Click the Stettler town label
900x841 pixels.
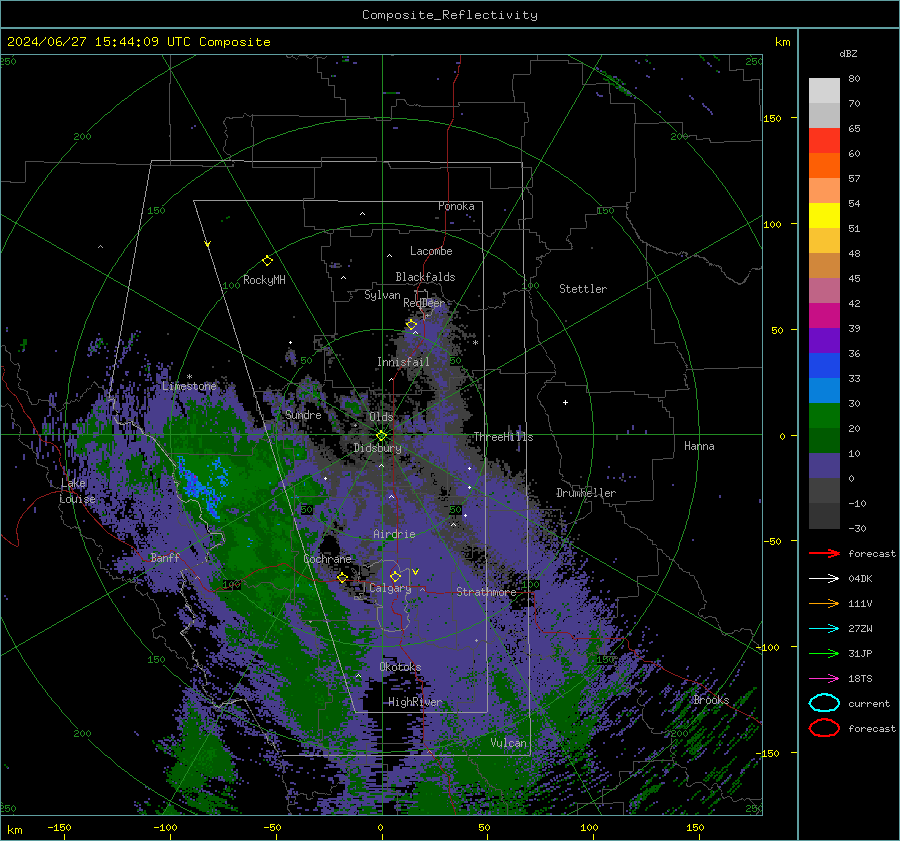[583, 289]
